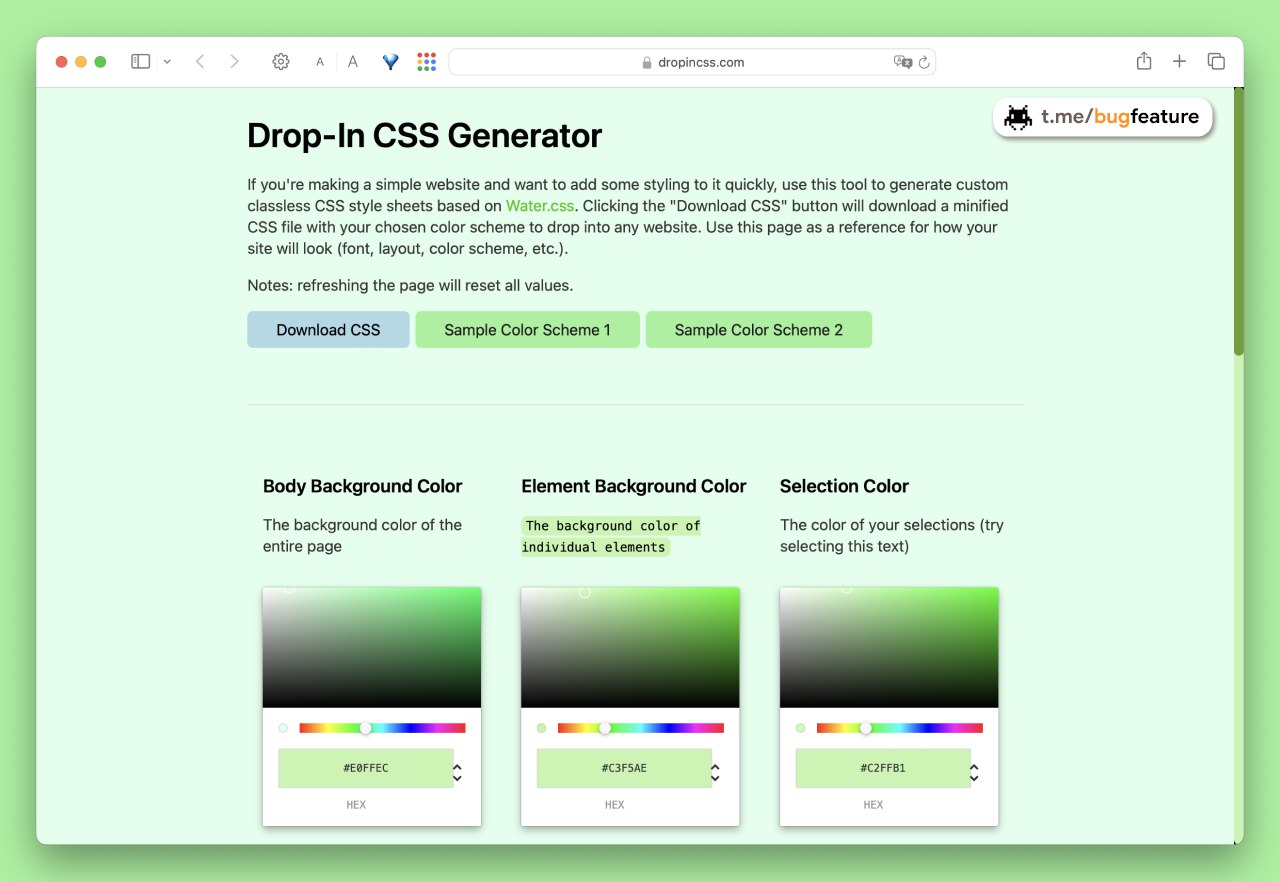Viewport: 1280px width, 882px height.
Task: Open the blue funnel extension icon
Action: point(391,62)
